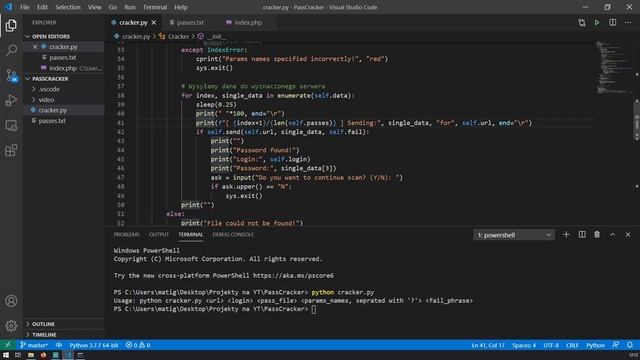Select Python 3.7.7 64-bit interpreter
The height and width of the screenshot is (360, 640).
pos(93,345)
